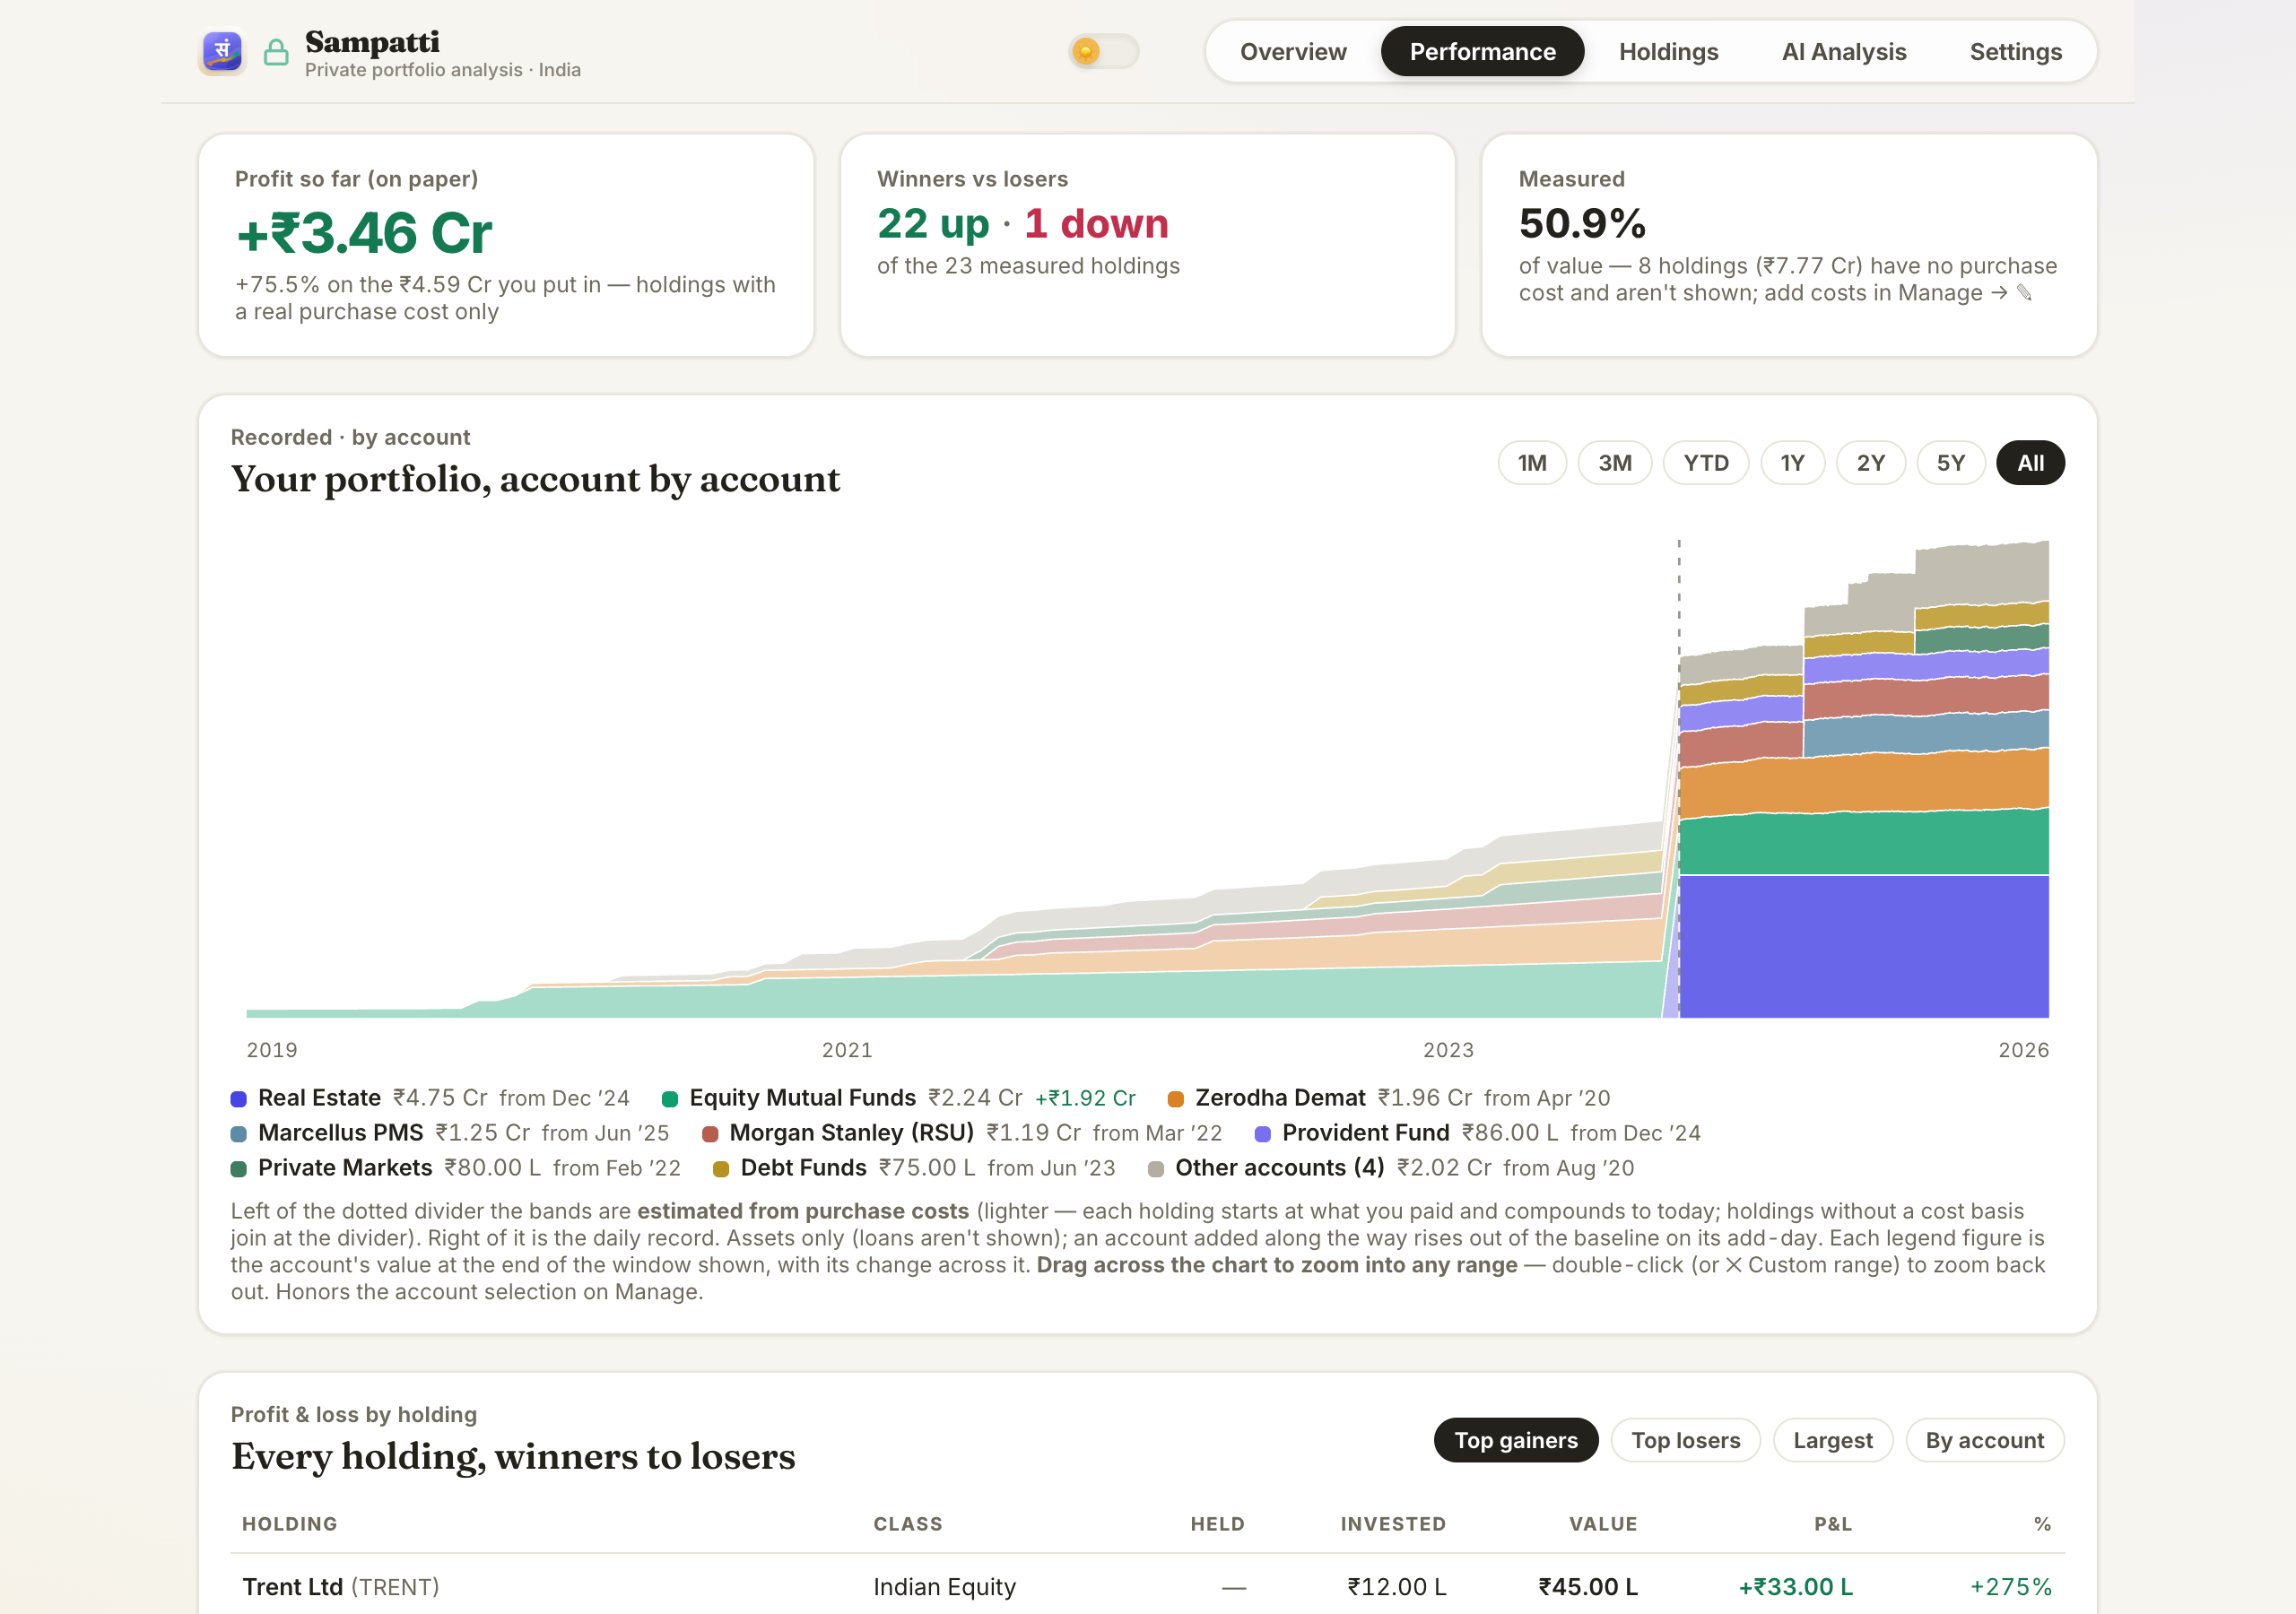Click the Sampatti app logo icon
This screenshot has height=1614, width=2296.
(x=222, y=51)
